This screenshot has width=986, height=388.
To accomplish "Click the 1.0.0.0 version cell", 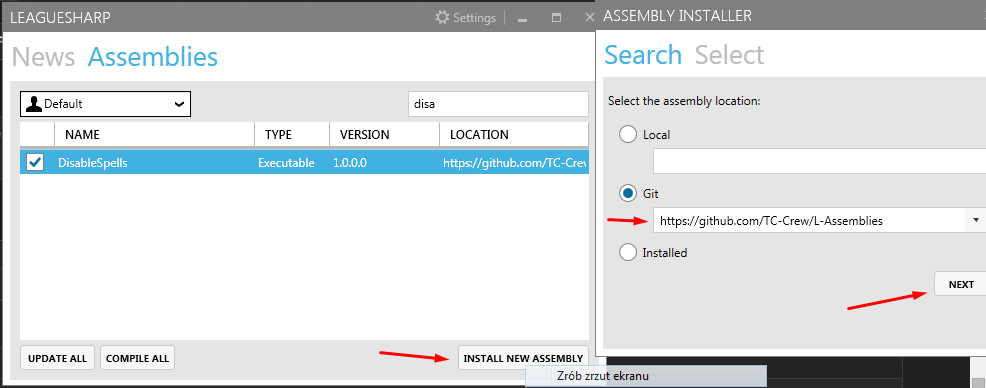I will coord(350,163).
